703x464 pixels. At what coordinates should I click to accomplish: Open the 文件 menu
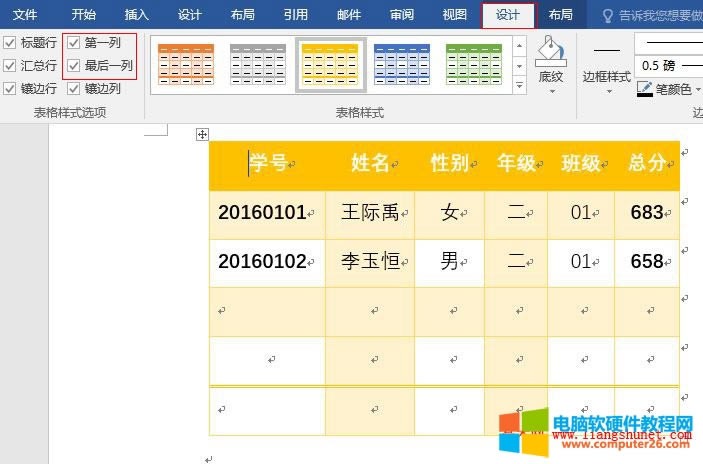25,15
